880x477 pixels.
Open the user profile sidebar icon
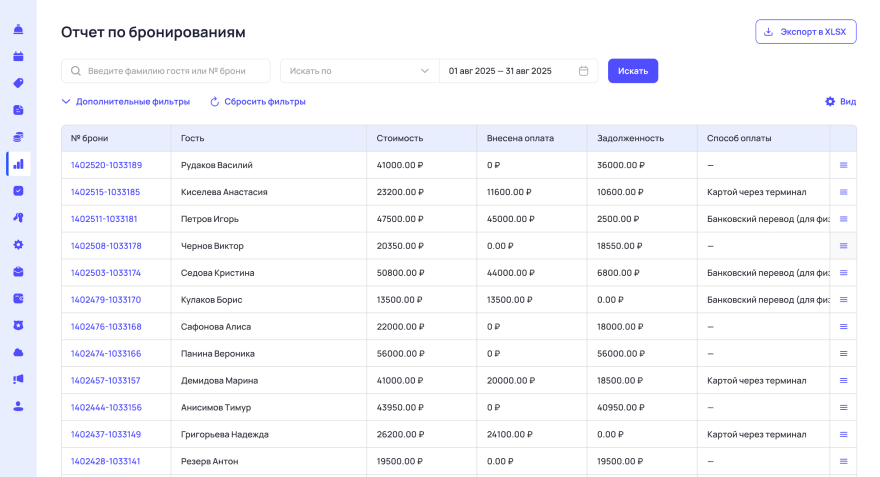18,406
